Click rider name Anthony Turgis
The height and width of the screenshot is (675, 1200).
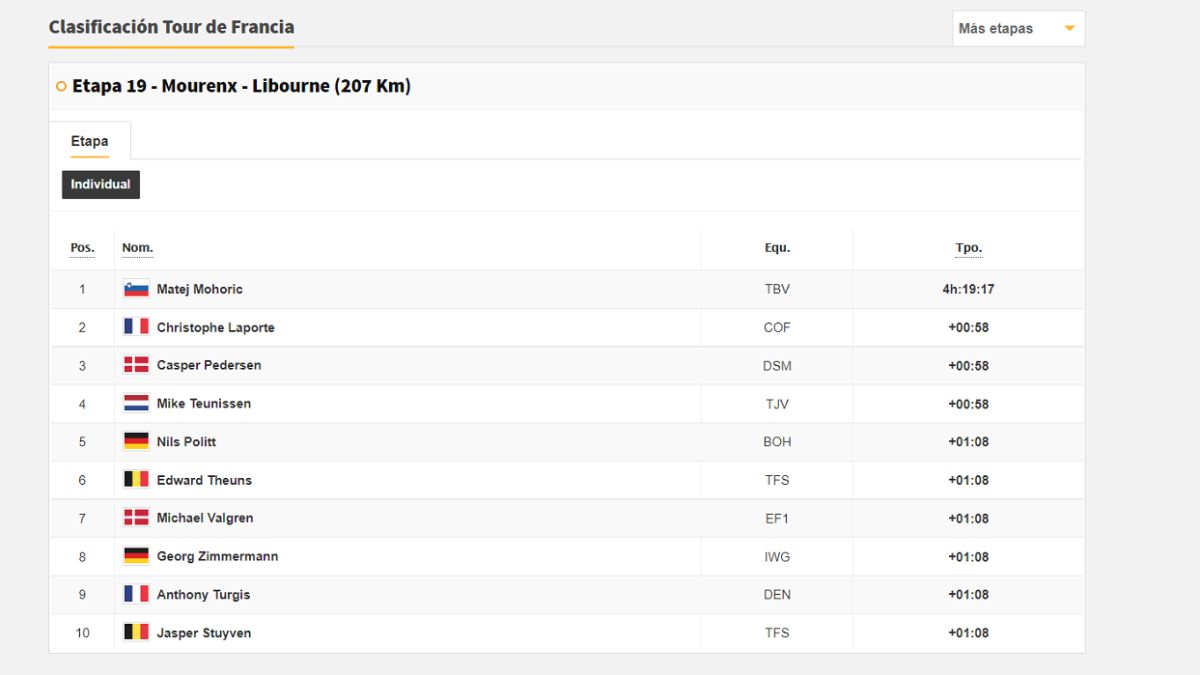click(204, 595)
